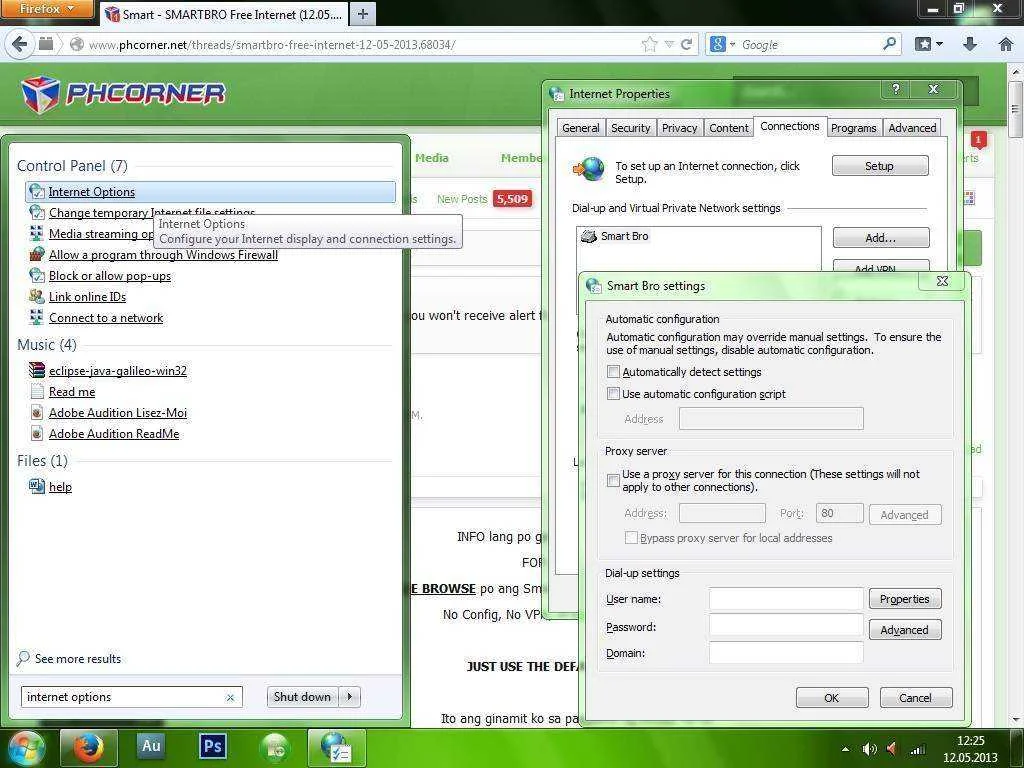Switch to the Security tab

click(x=630, y=128)
